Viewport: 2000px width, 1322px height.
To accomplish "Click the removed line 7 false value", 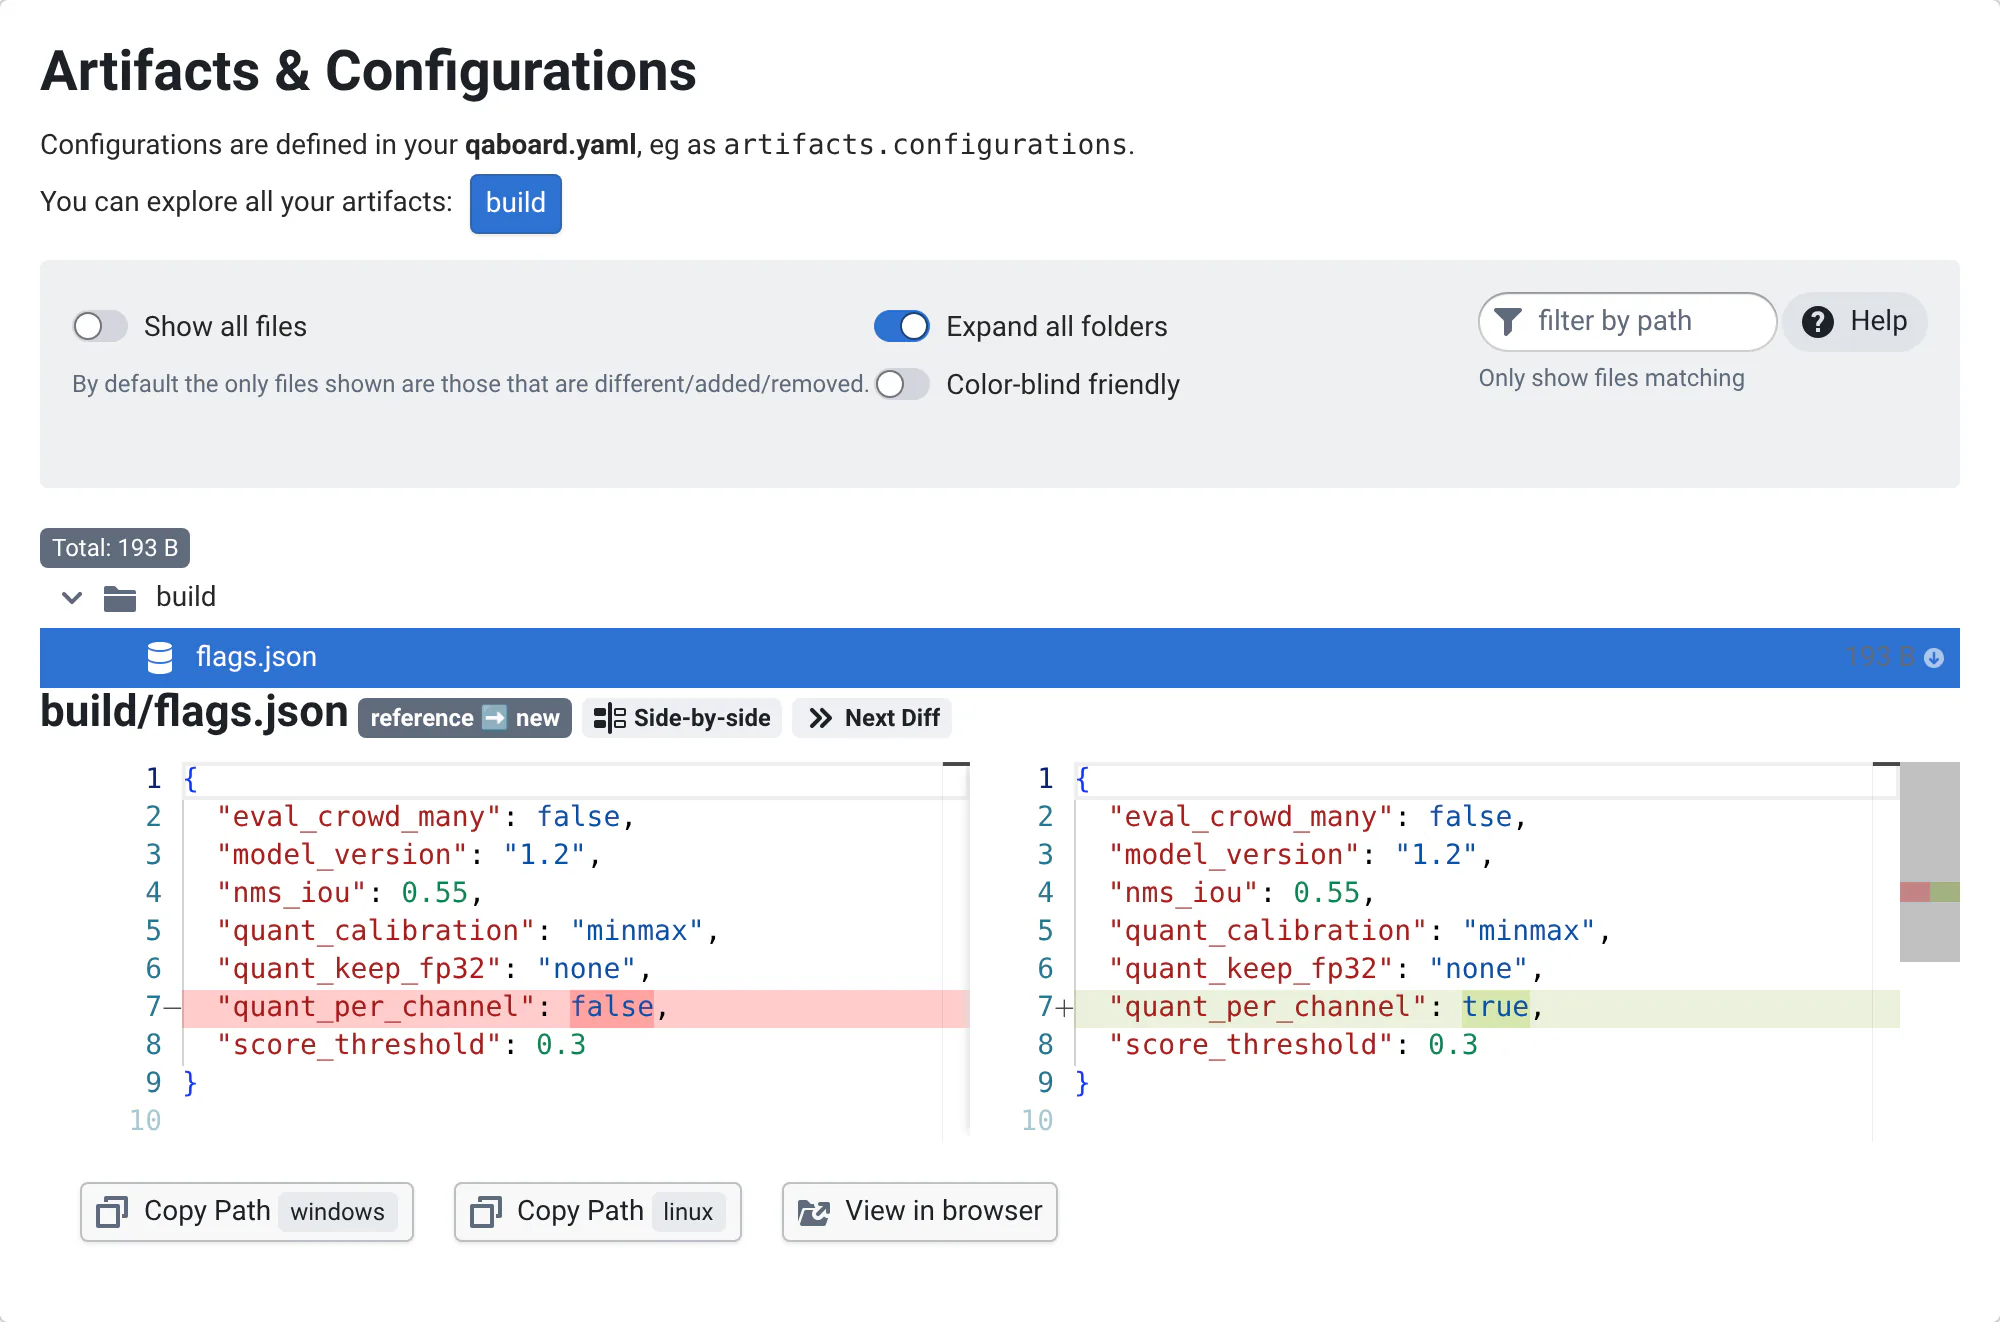I will [x=612, y=1007].
